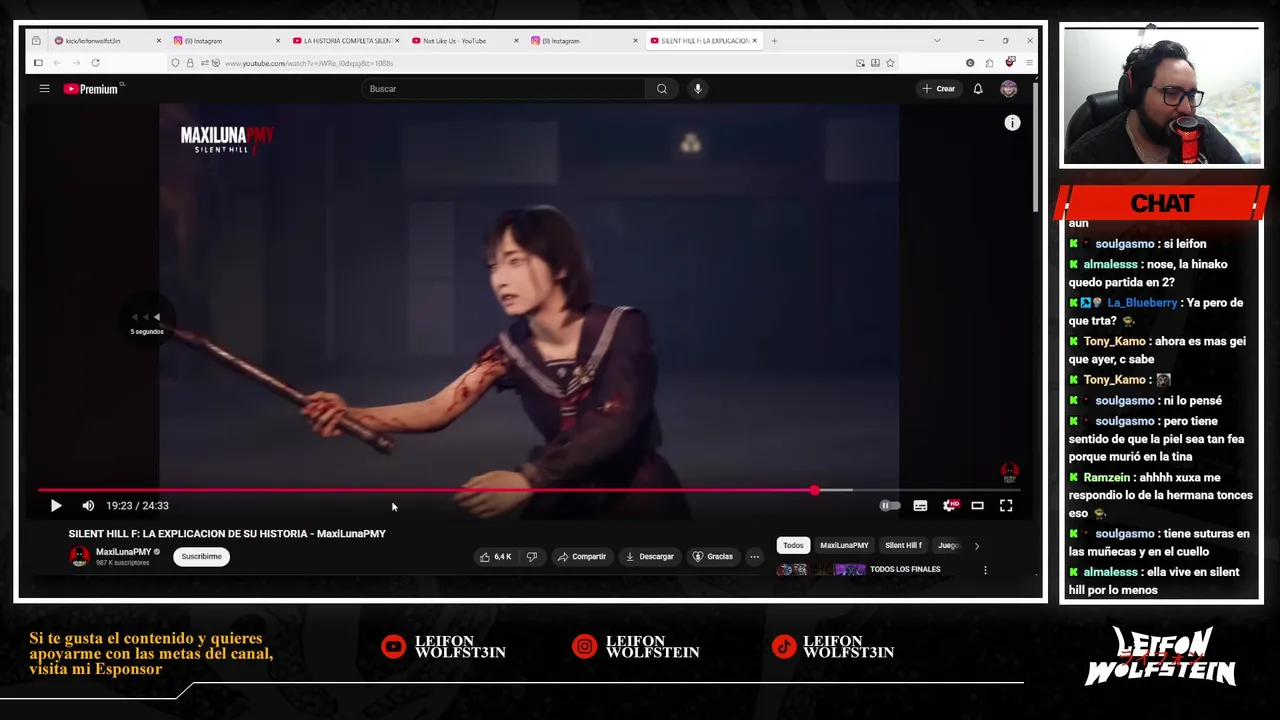
Task: Open the browser application hamburger menu
Action: 1029,63
